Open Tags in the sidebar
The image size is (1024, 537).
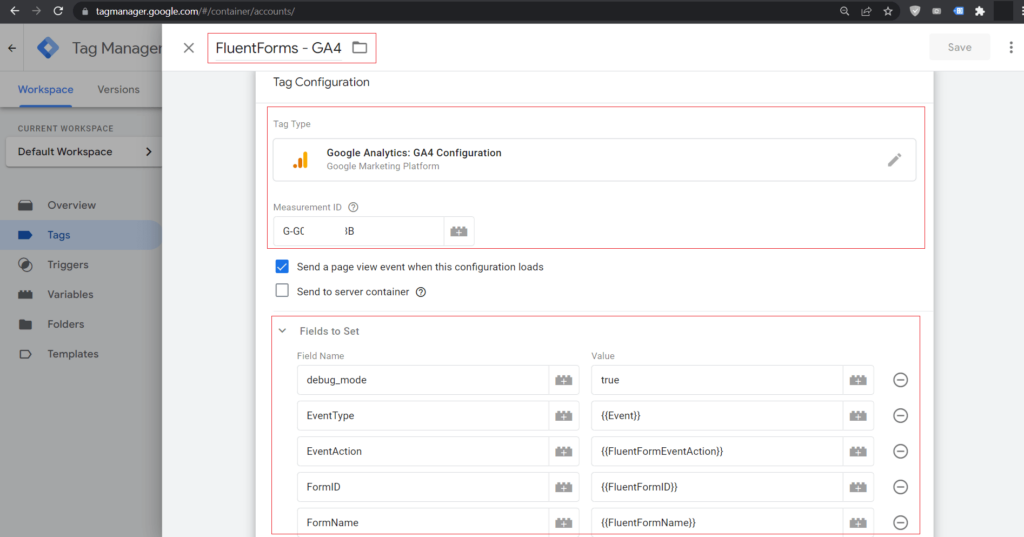point(81,235)
